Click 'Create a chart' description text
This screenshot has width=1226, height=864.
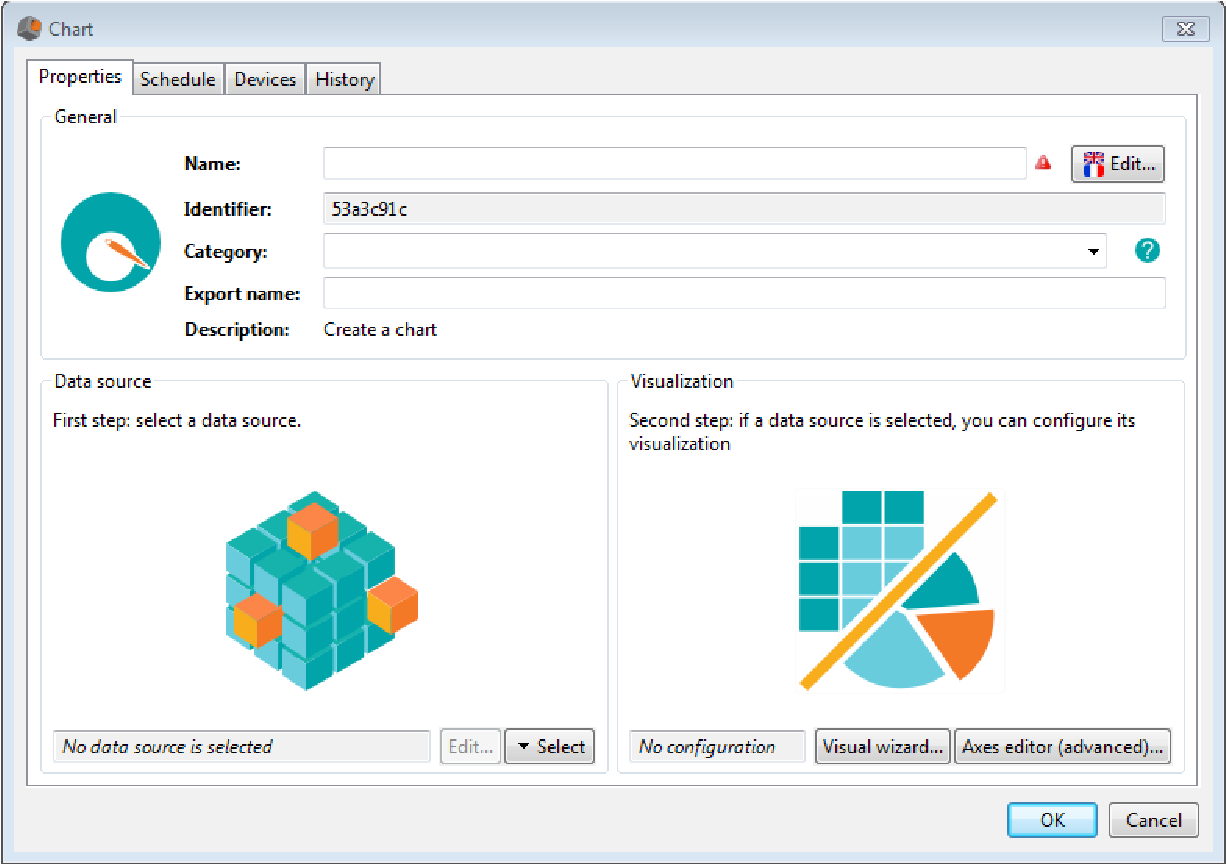pos(380,329)
